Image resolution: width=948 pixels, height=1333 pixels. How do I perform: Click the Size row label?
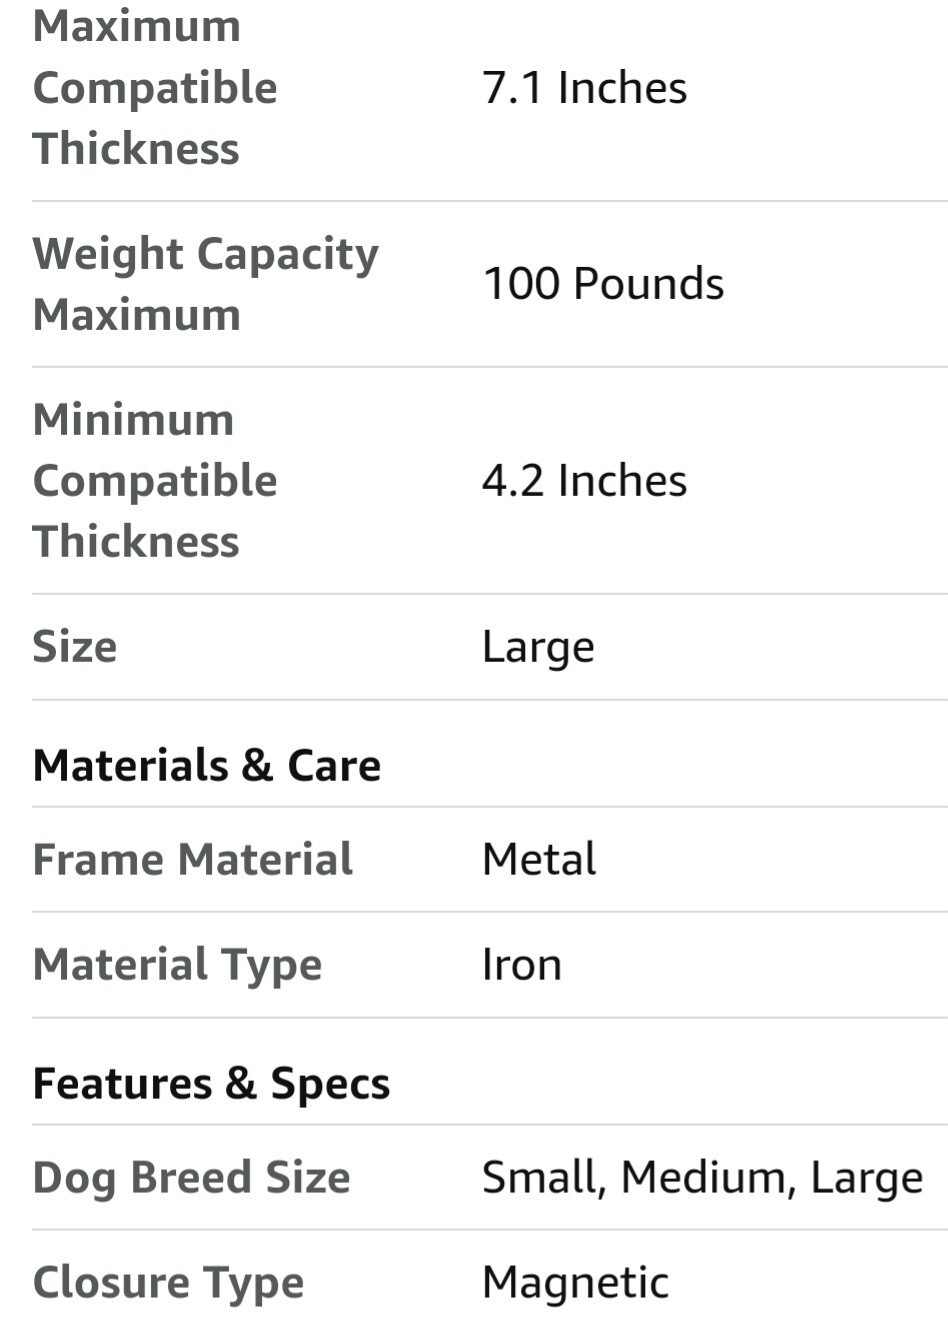[x=75, y=647]
